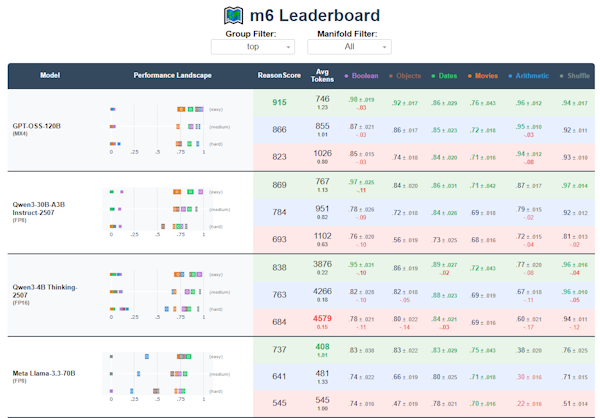
Task: Click the Shuffle score .81 ± .013
Action: tap(575, 237)
